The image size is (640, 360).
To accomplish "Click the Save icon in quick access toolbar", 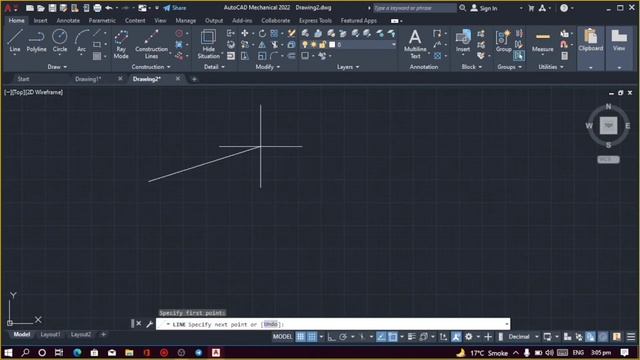I will (x=52, y=8).
